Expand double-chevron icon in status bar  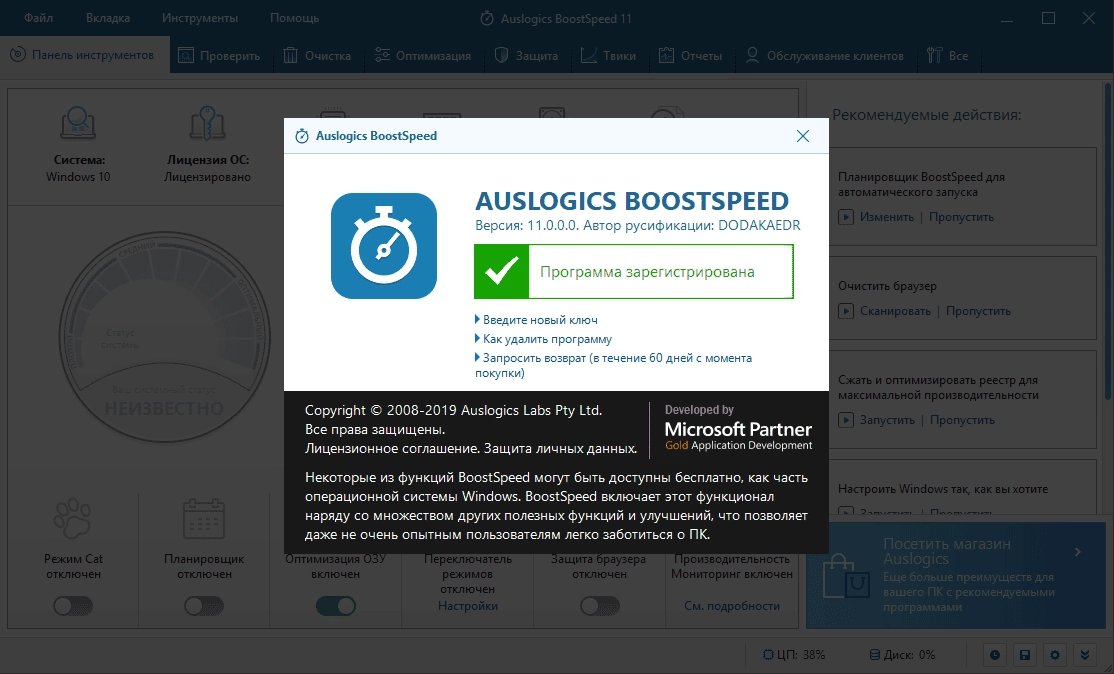pos(1084,655)
